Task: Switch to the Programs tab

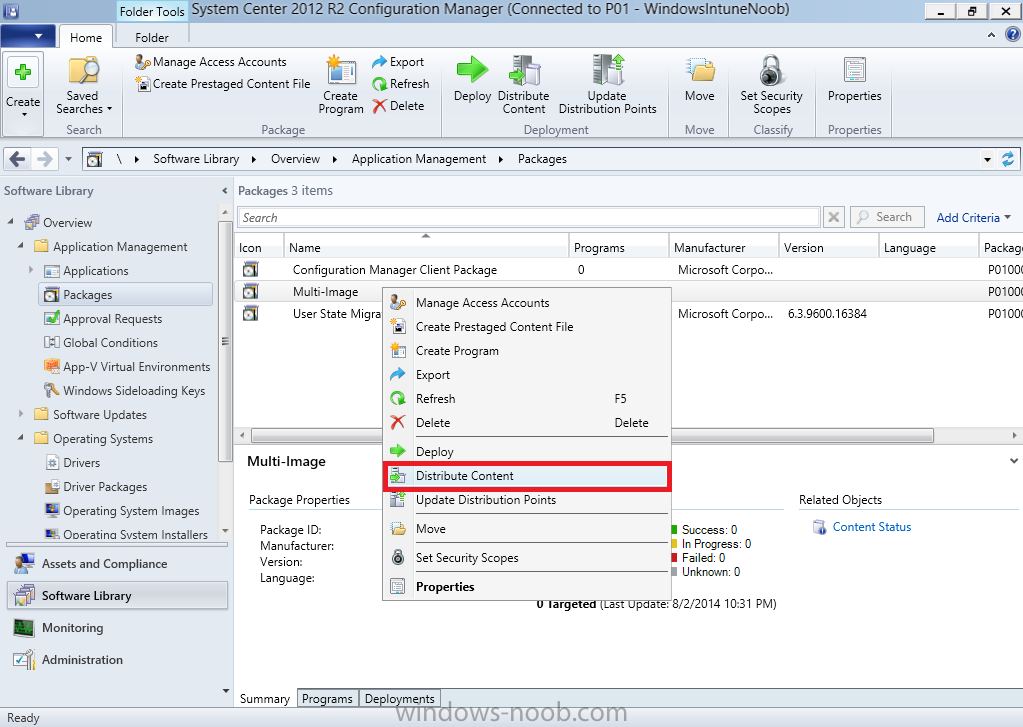Action: point(327,698)
